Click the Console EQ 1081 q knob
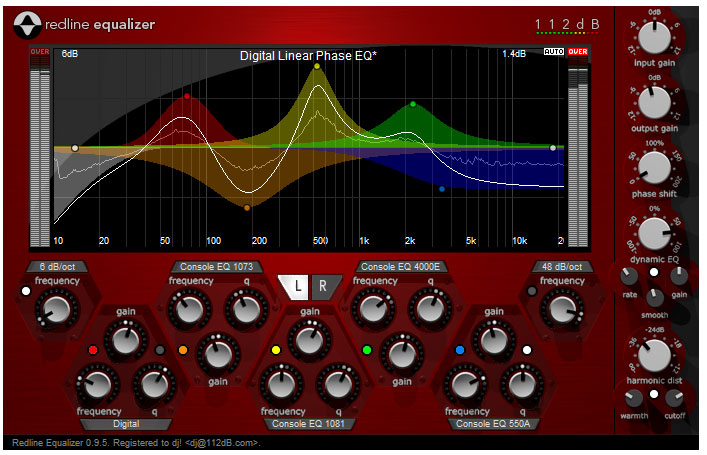Screen dimensions: 707x455 [338, 385]
